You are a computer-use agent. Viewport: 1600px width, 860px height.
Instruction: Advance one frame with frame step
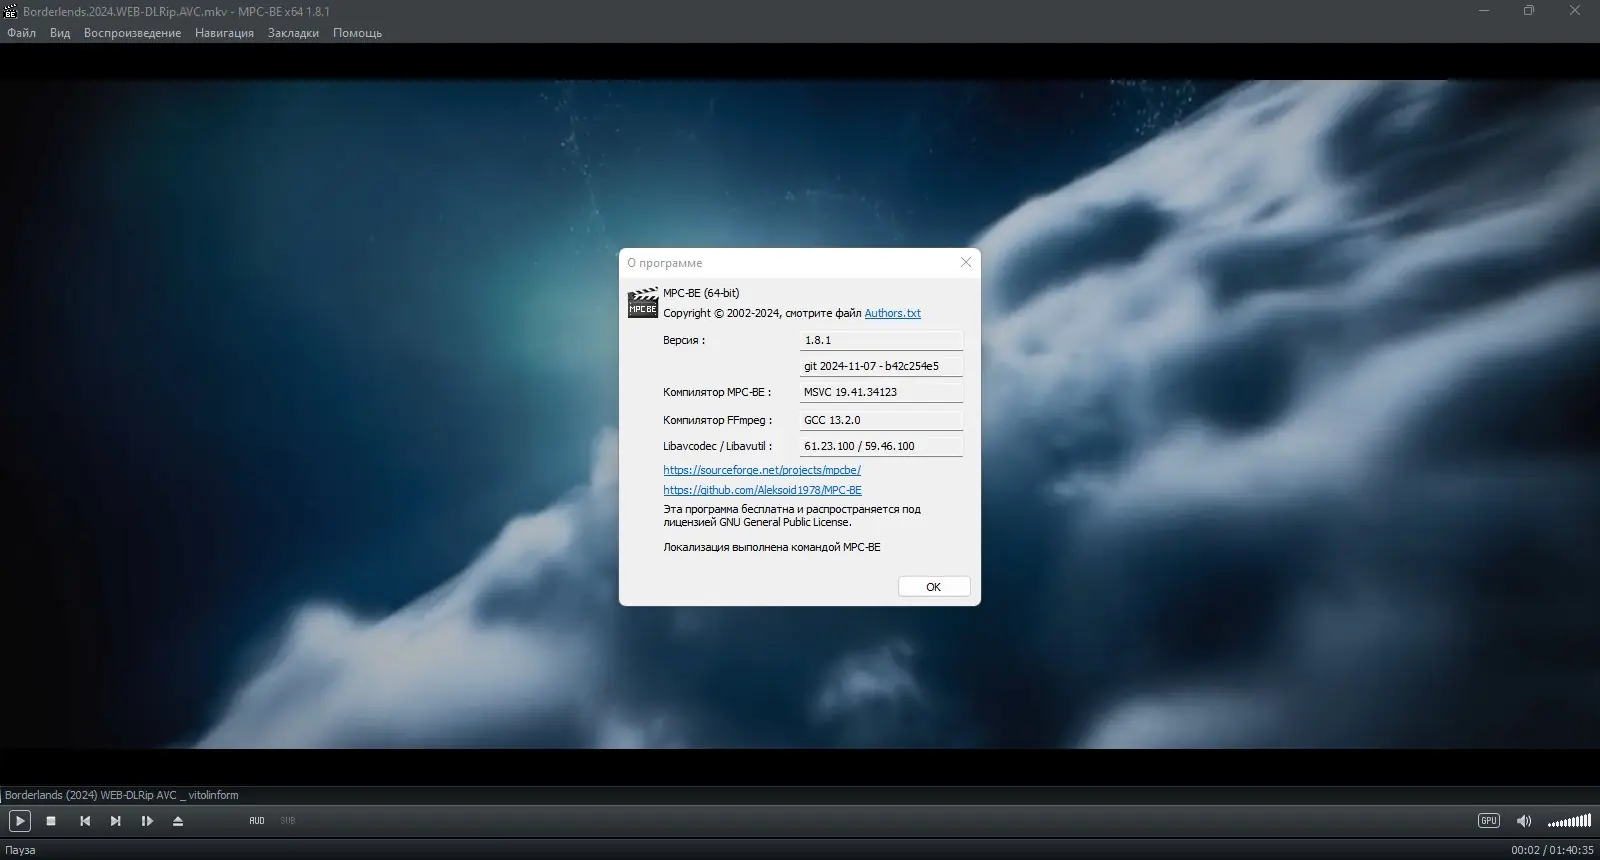147,821
